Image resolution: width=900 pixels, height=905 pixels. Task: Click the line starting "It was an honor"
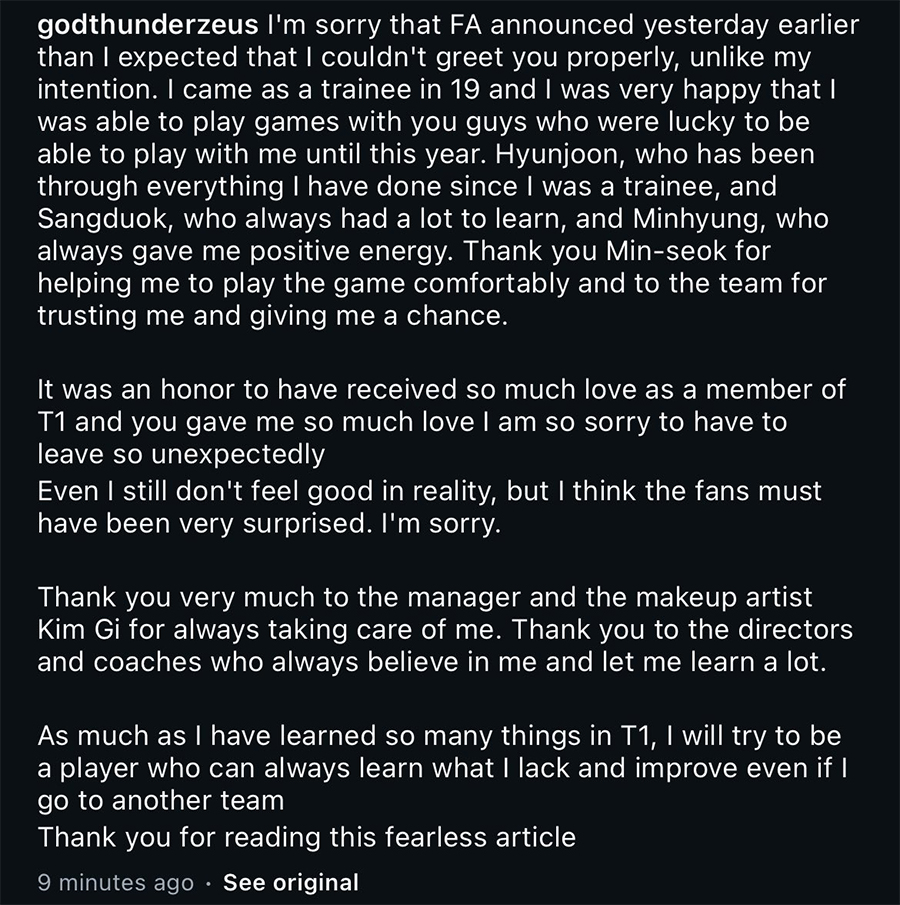pos(440,389)
